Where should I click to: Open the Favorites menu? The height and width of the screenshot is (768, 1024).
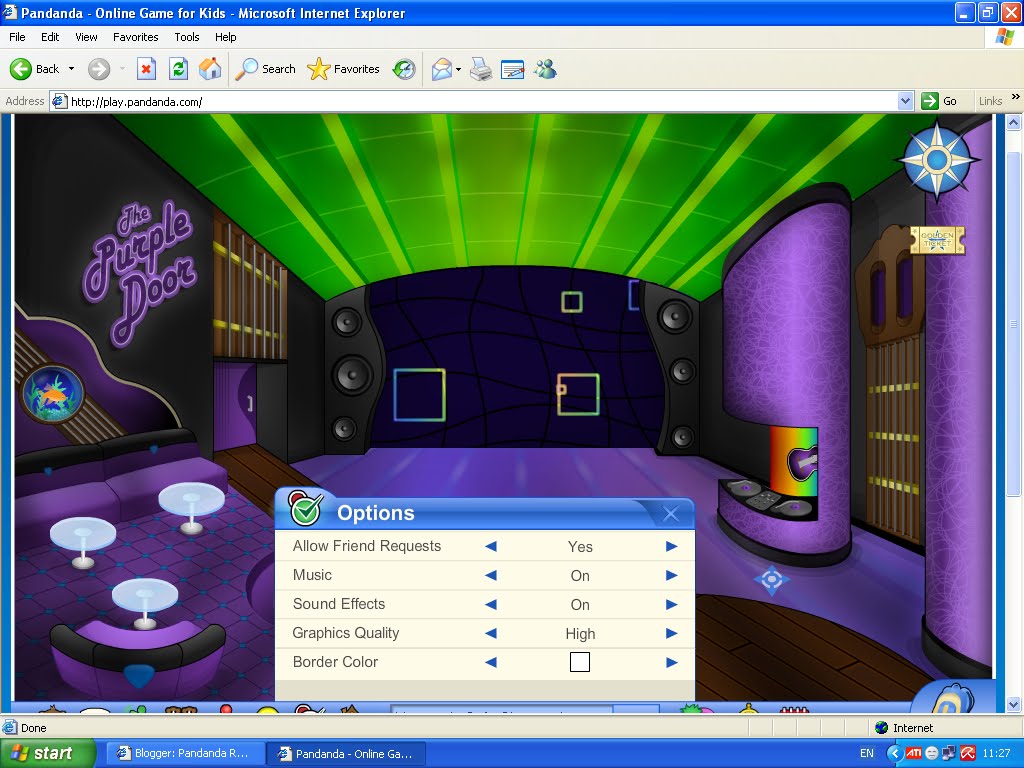coord(136,37)
